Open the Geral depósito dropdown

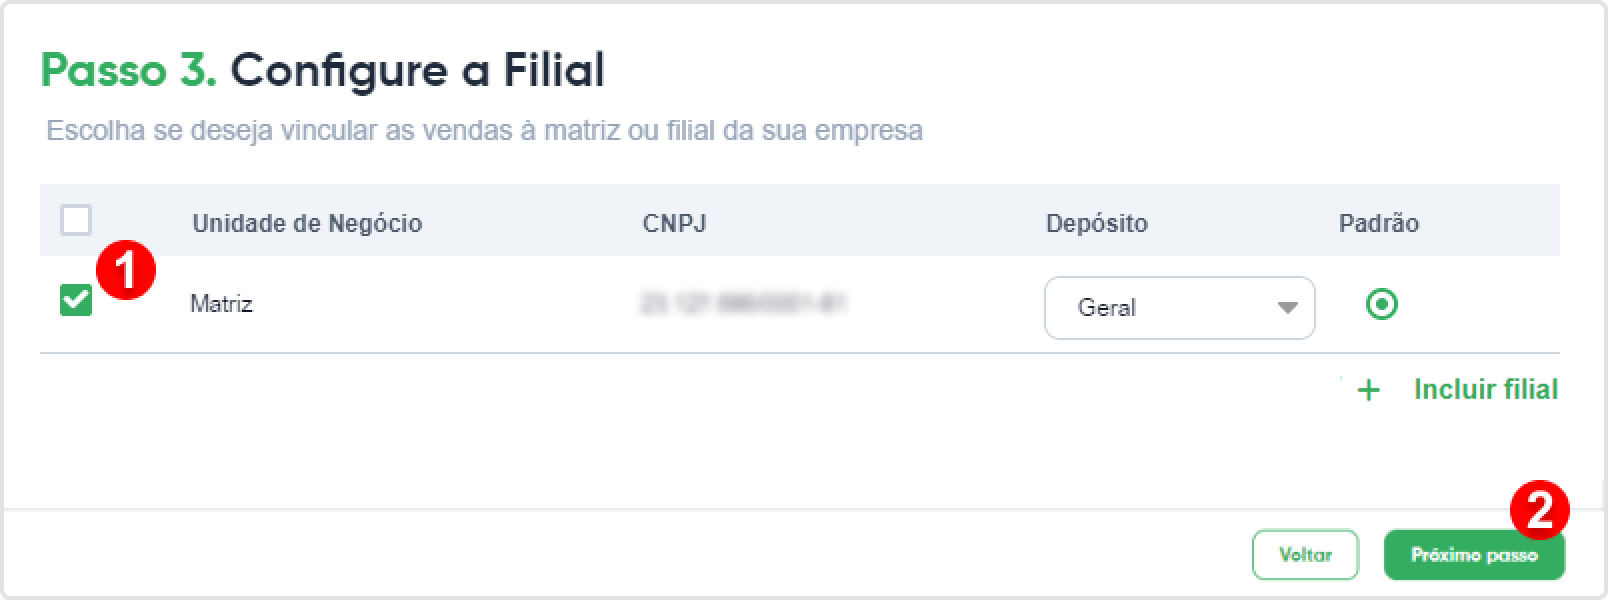(1179, 308)
